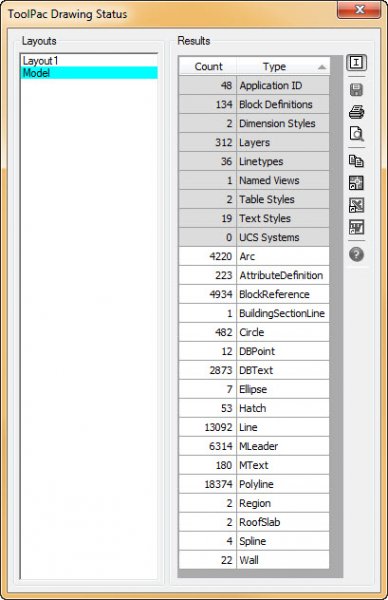Click the toolbar icon below the copy icon

[x=356, y=183]
